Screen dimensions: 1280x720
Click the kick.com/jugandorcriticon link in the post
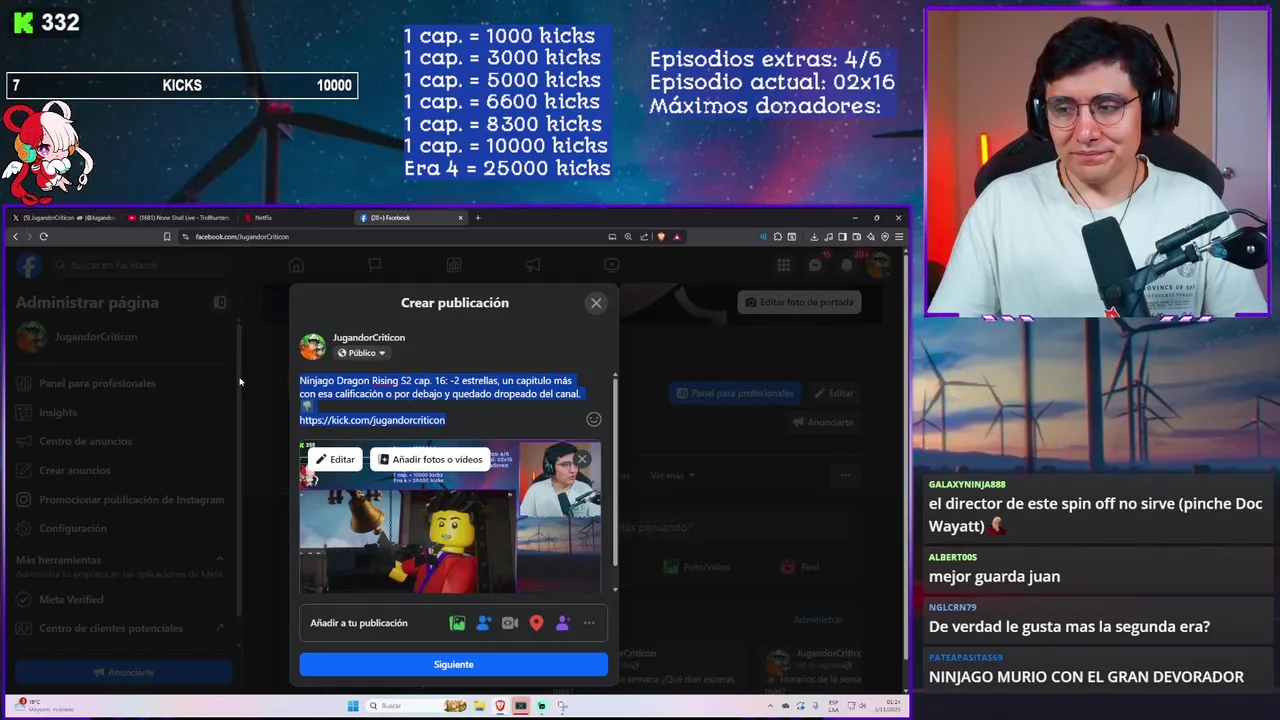(x=372, y=420)
